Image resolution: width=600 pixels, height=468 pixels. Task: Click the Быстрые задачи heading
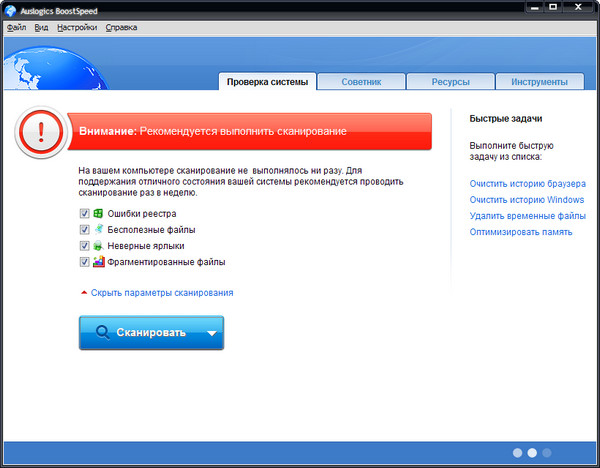pyautogui.click(x=505, y=119)
